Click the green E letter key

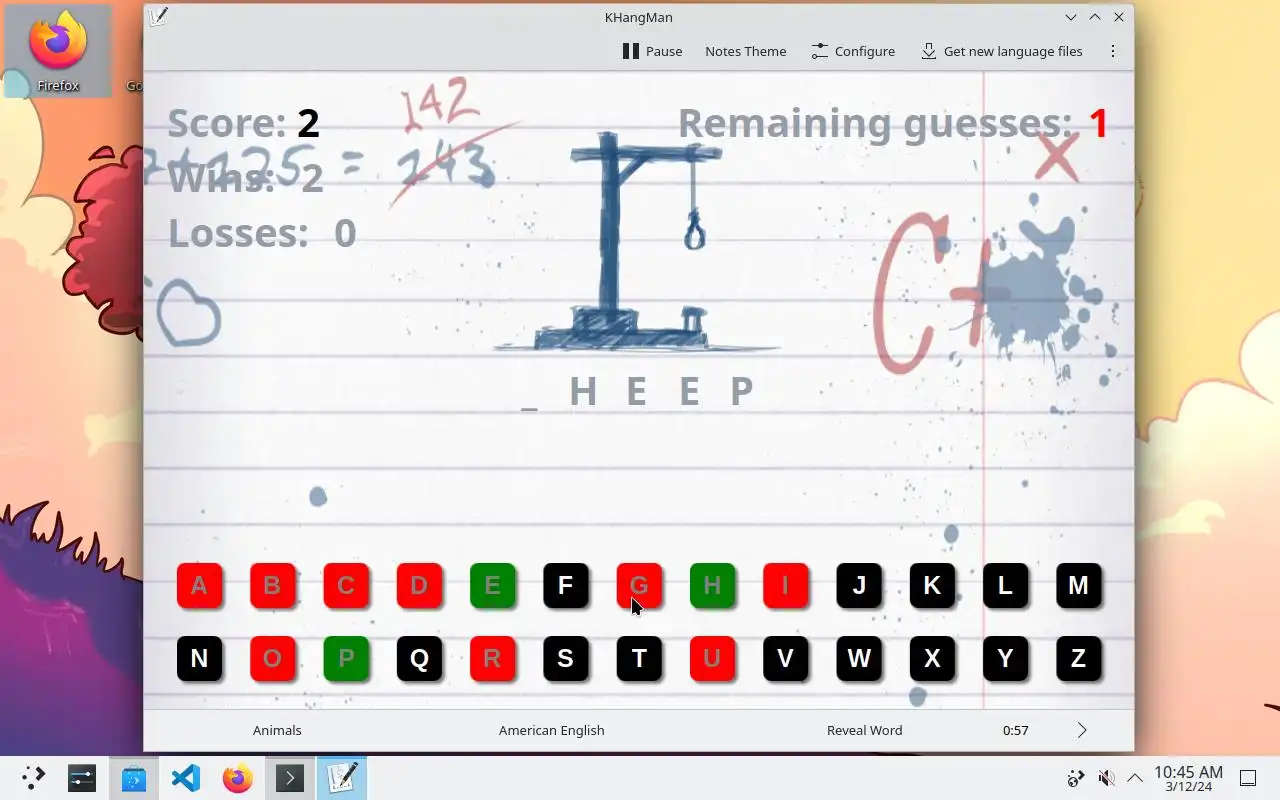tap(492, 585)
